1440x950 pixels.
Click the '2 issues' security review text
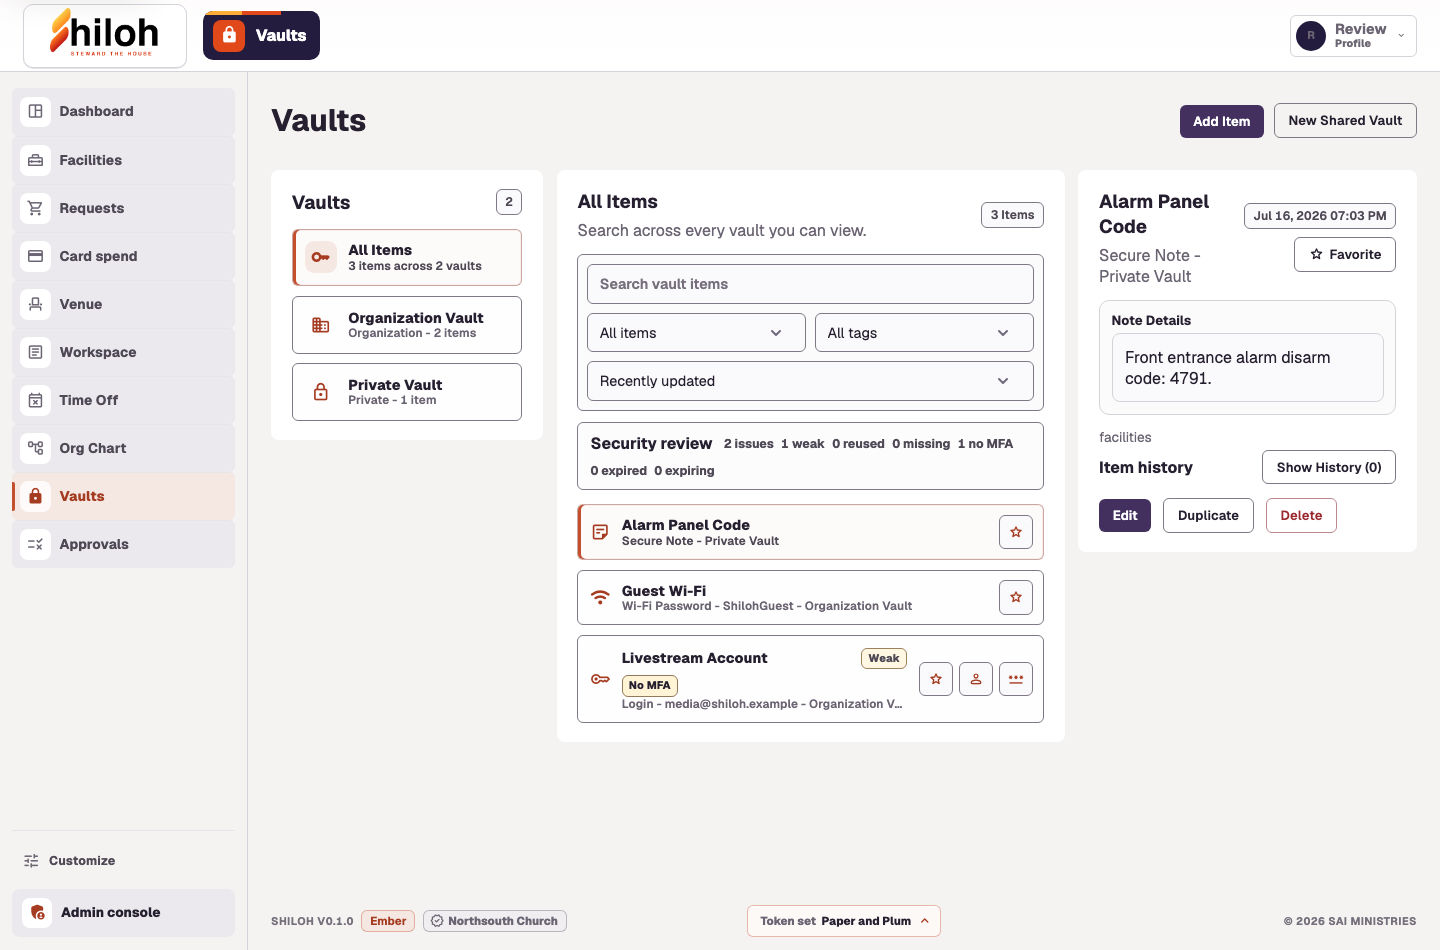click(749, 444)
